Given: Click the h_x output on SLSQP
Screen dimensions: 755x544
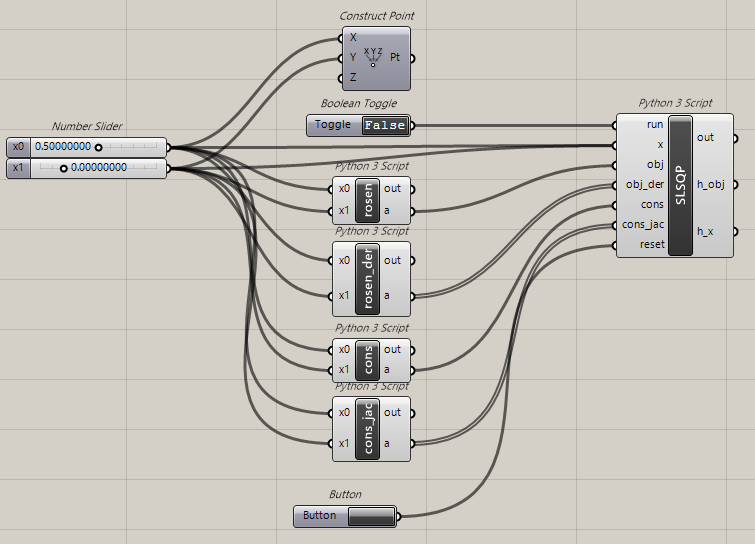Looking at the screenshot, I should pyautogui.click(x=705, y=231).
